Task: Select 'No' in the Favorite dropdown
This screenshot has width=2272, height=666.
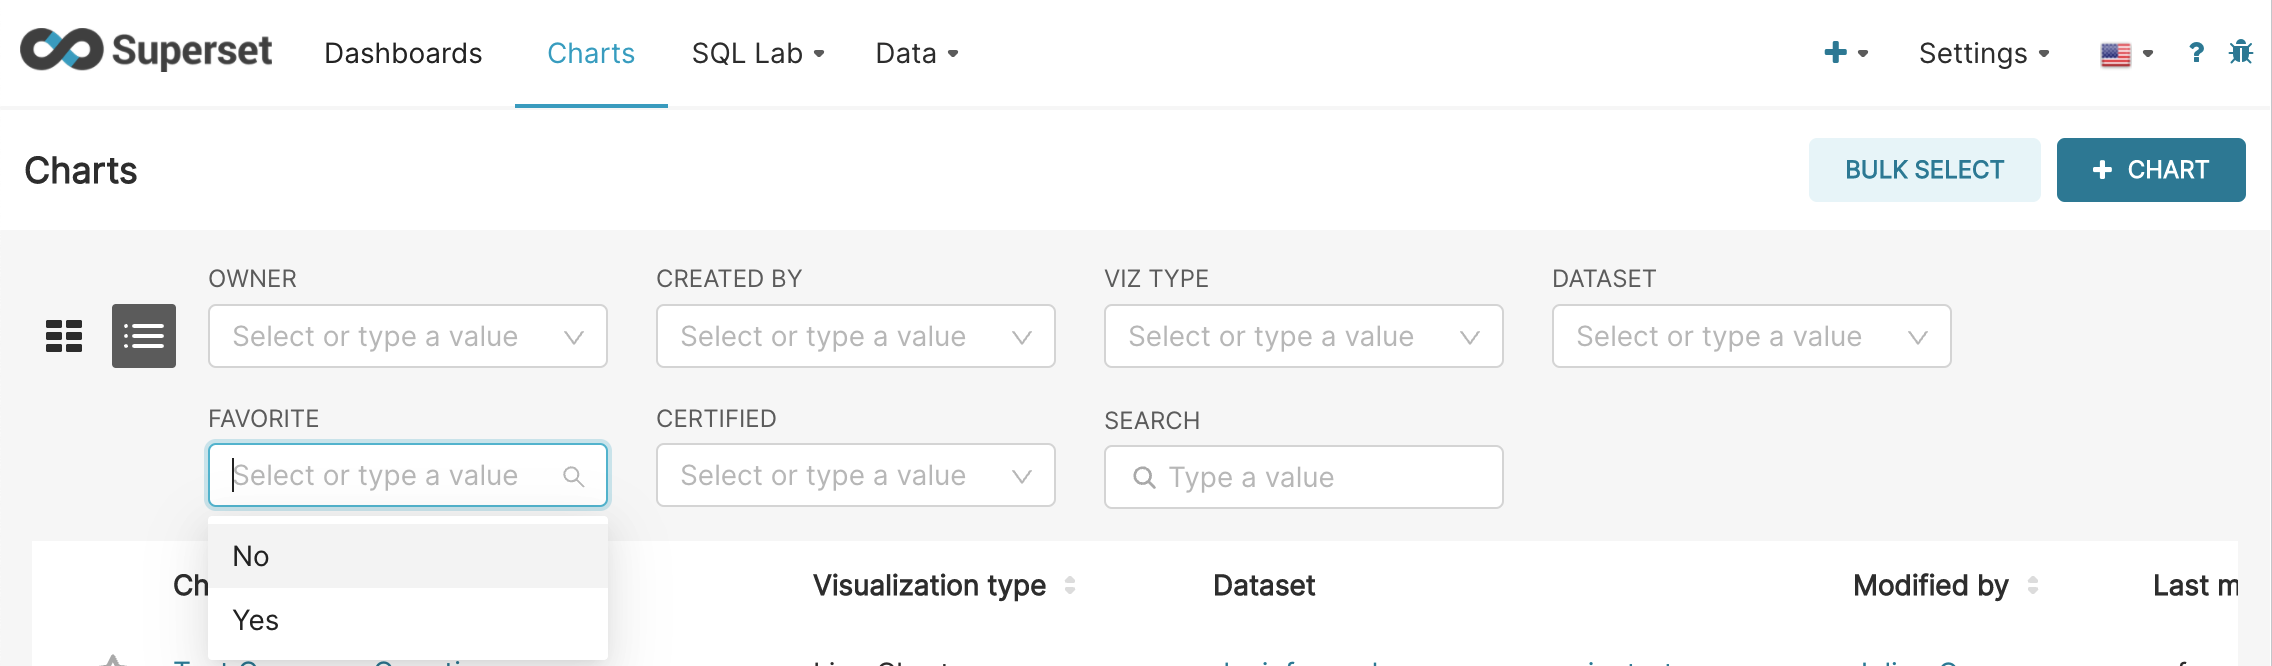Action: (x=250, y=556)
